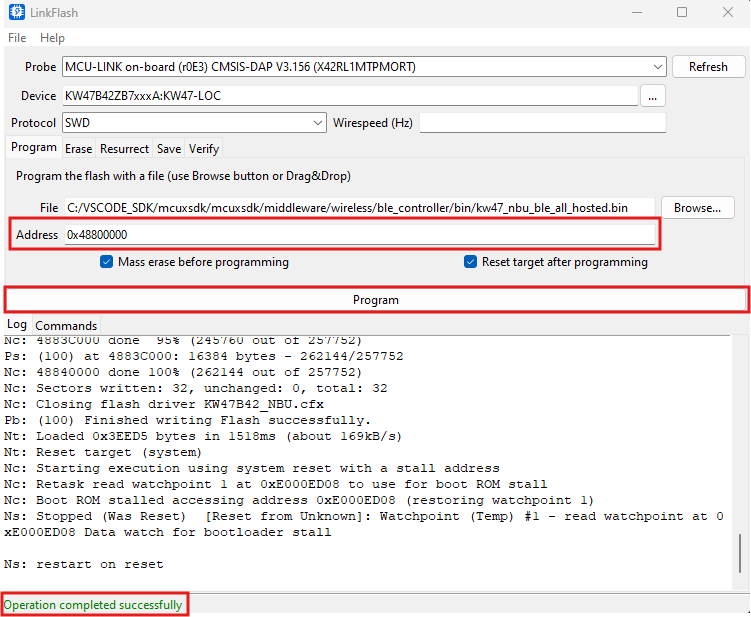
Task: Click the Address field with 0x48800000
Action: coord(360,235)
